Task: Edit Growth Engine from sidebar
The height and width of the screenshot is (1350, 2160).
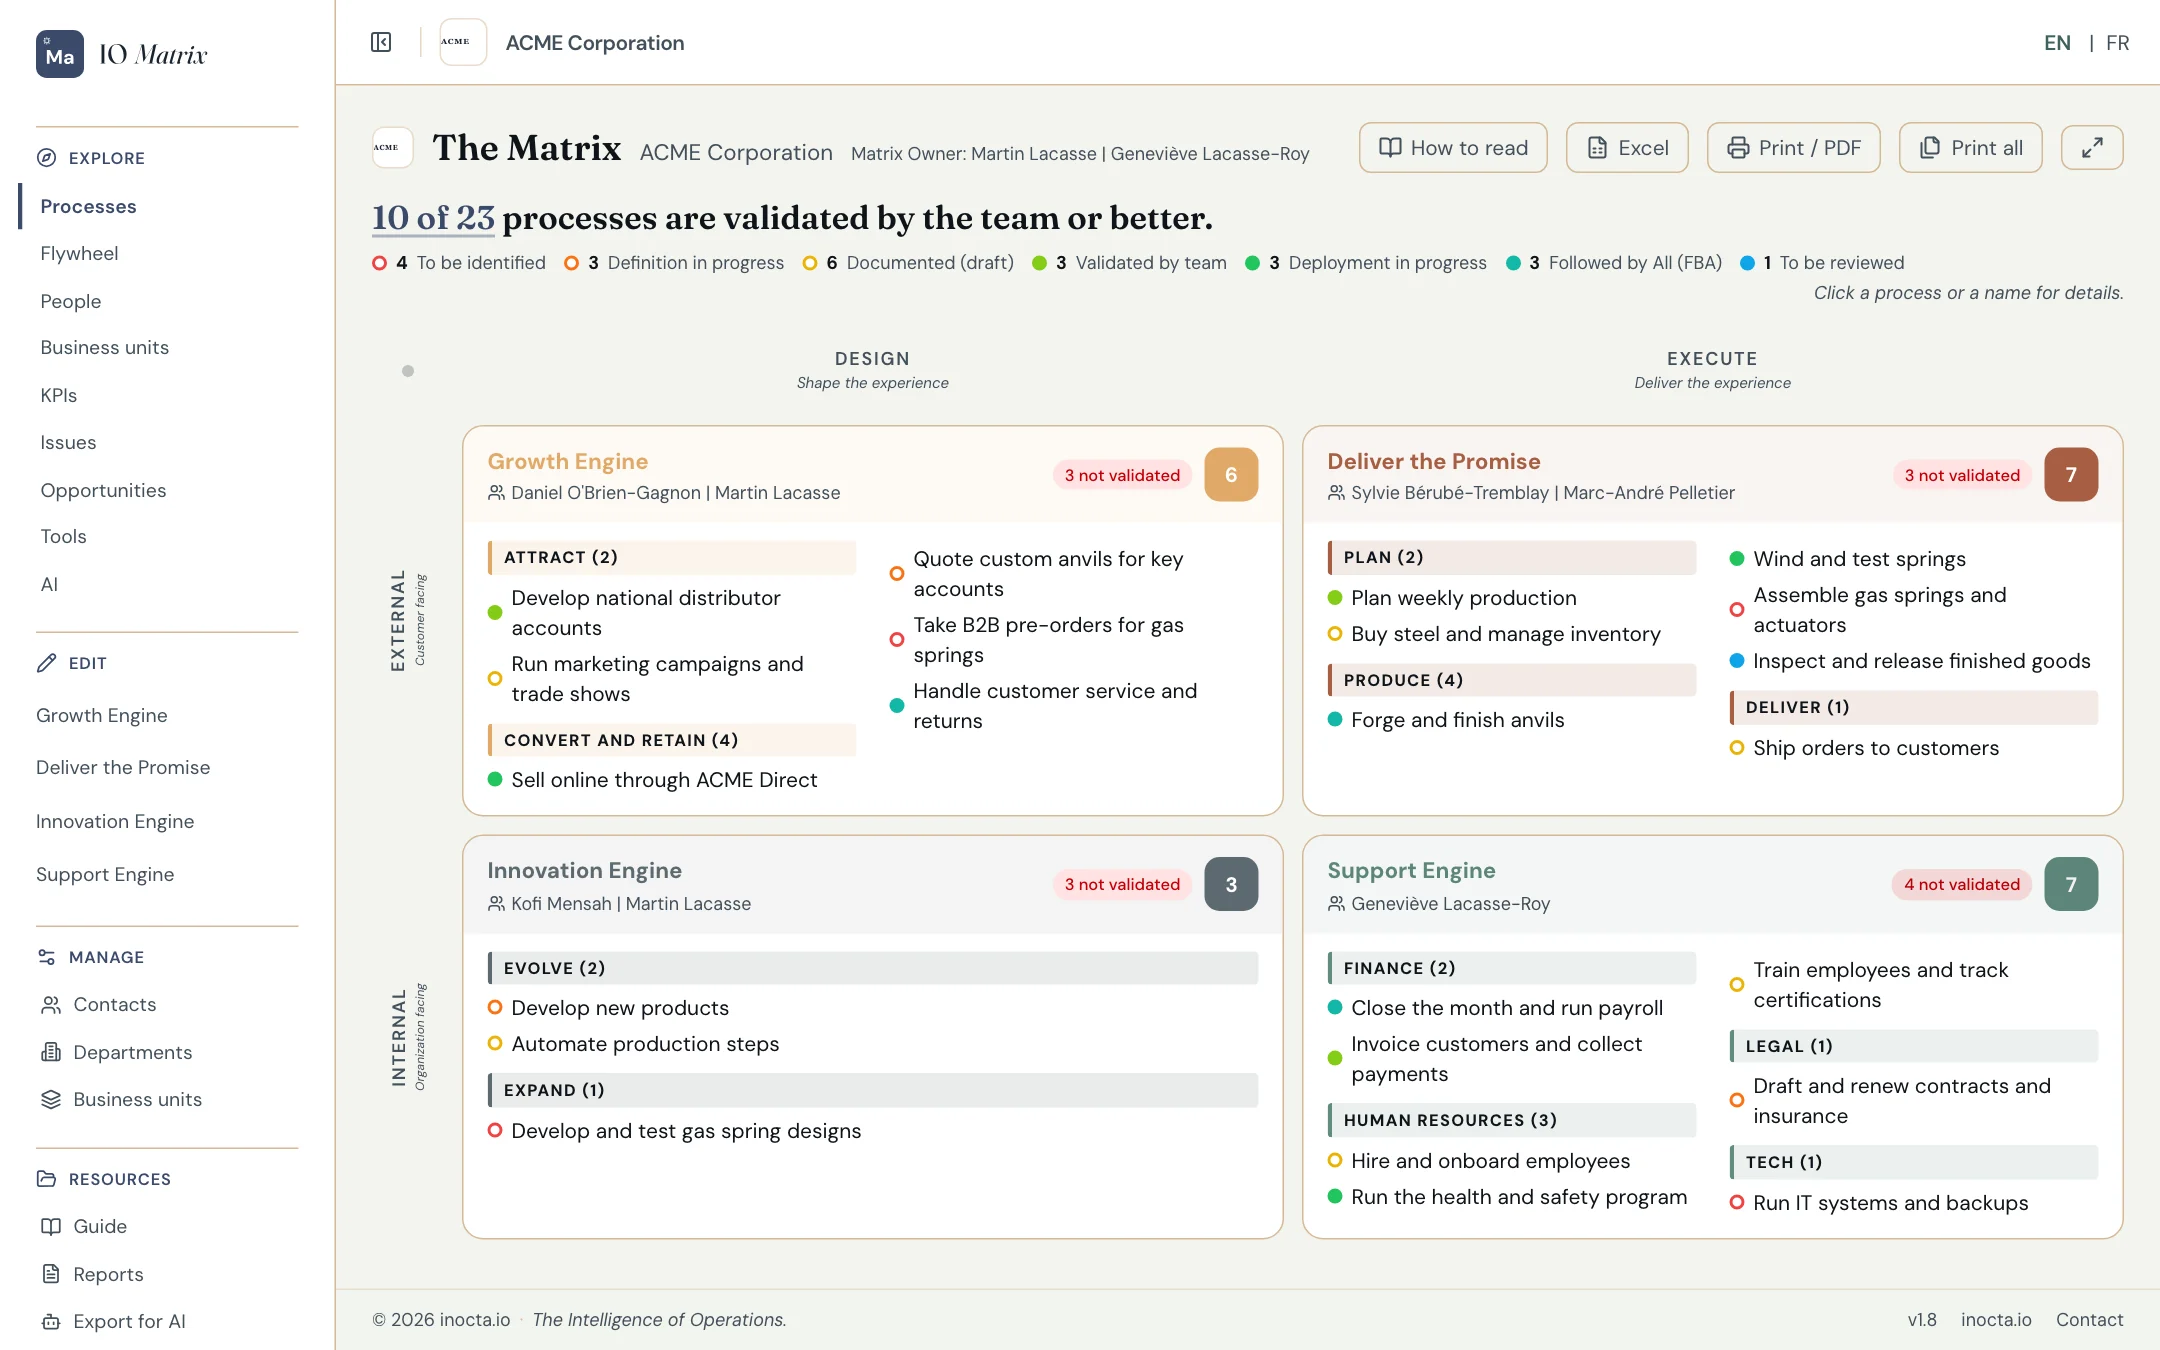Action: [102, 715]
